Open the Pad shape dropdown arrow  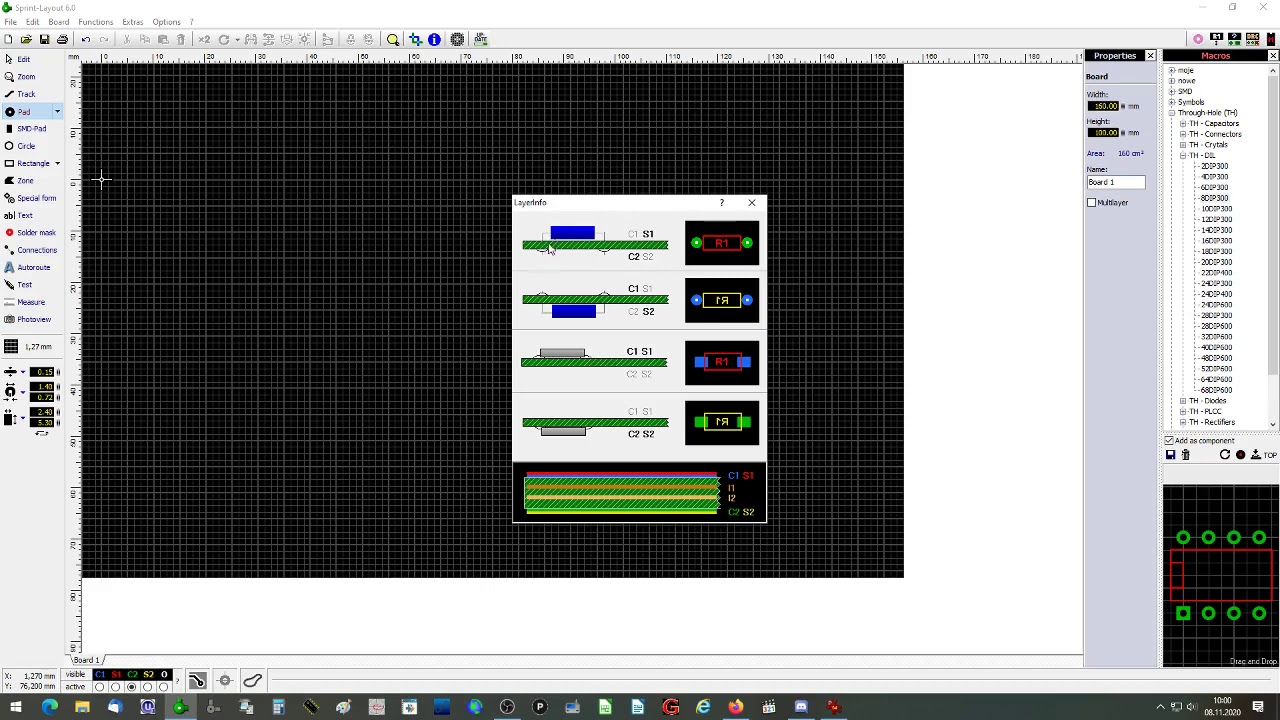coord(57,111)
